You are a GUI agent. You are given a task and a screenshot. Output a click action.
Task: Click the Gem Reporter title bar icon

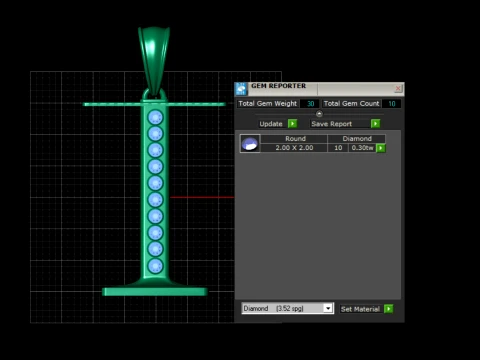pyautogui.click(x=241, y=89)
